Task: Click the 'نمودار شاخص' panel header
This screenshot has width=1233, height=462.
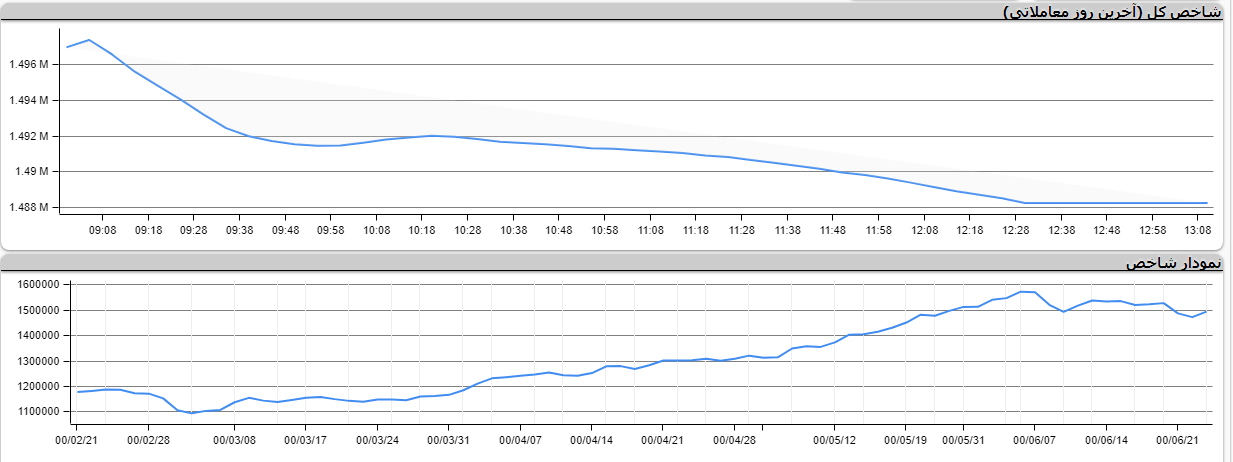Action: coord(1173,263)
